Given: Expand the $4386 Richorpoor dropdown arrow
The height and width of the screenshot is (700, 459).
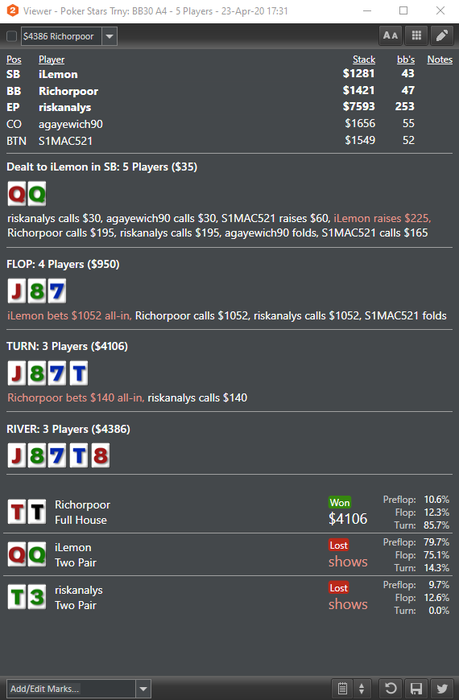Looking at the screenshot, I should point(109,36).
